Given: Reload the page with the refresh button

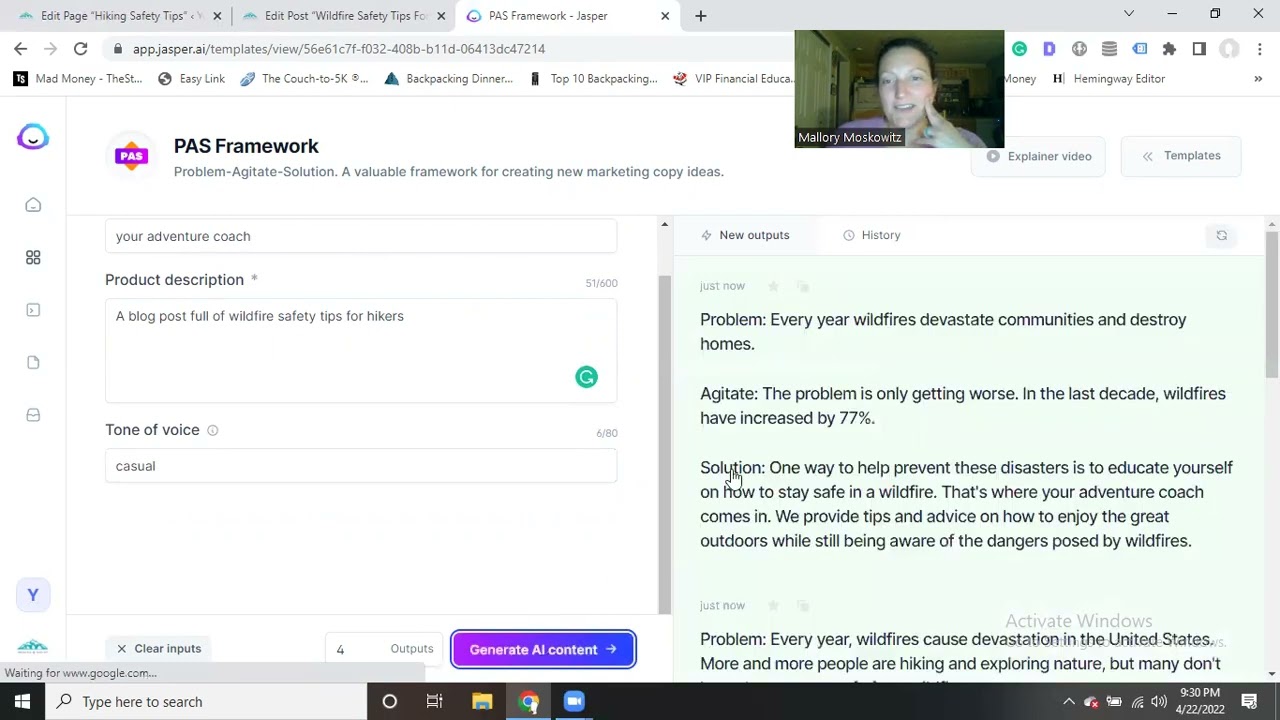Looking at the screenshot, I should pyautogui.click(x=80, y=48).
